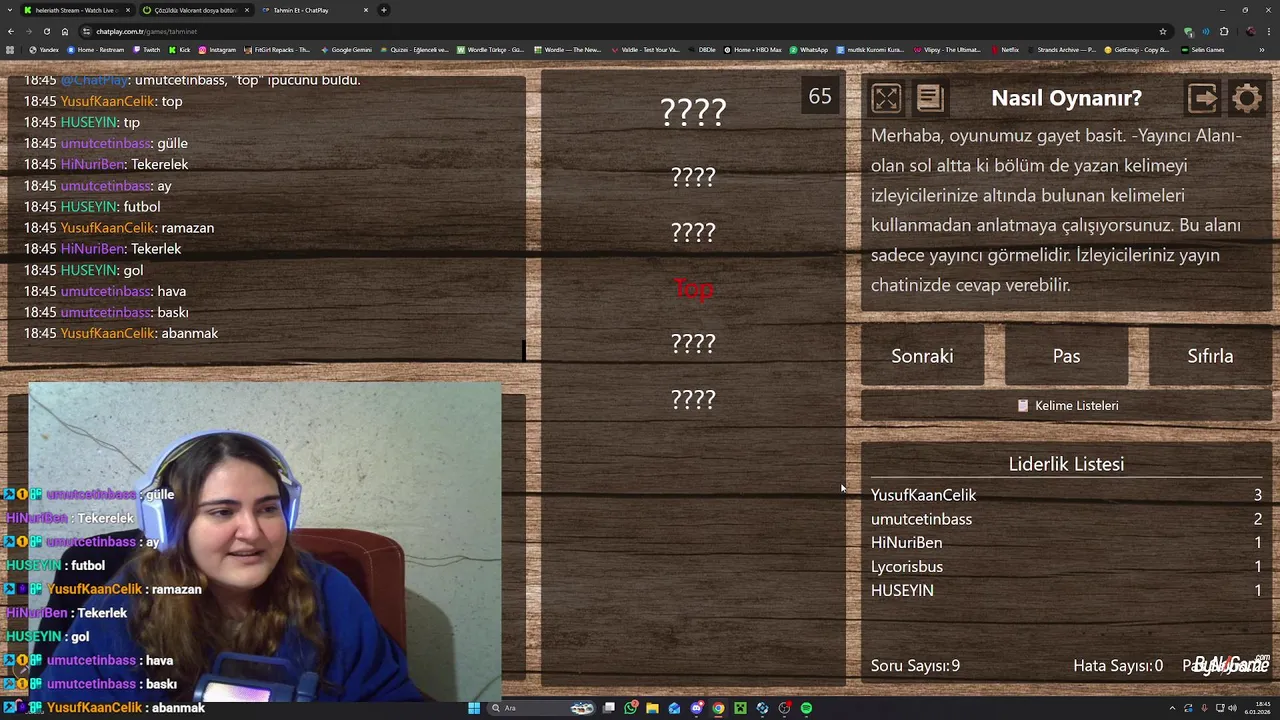The width and height of the screenshot is (1280, 720).
Task: Close the Çözüldü Valorant tab
Action: 247,10
